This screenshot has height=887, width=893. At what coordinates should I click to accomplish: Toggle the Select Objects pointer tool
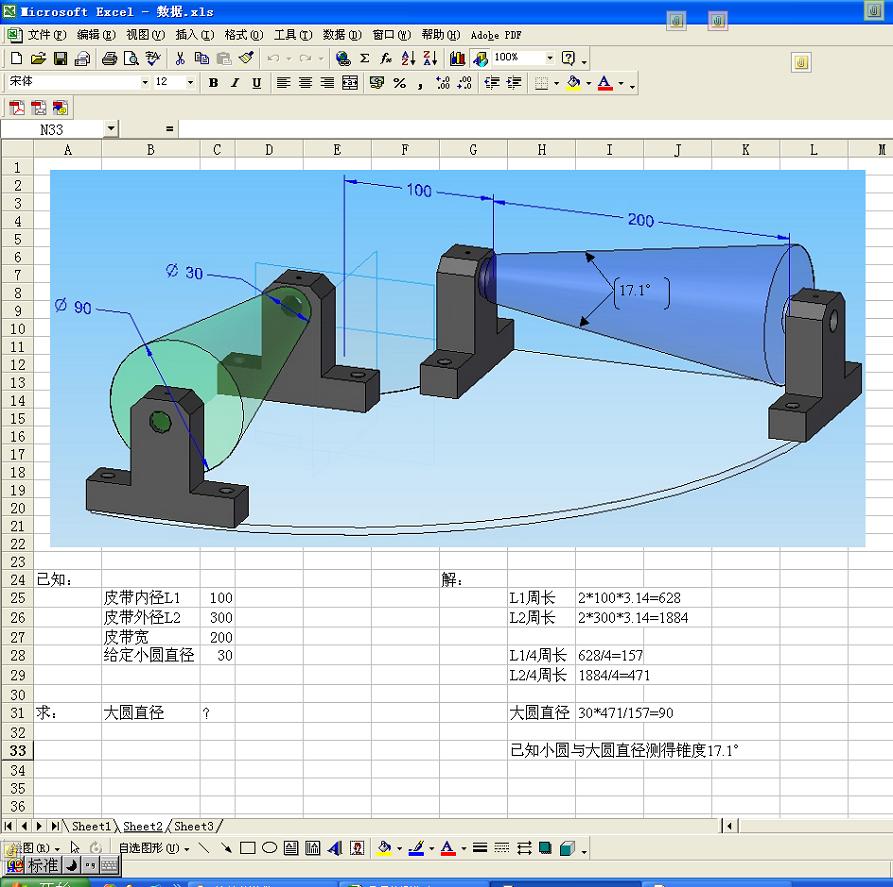click(x=75, y=848)
